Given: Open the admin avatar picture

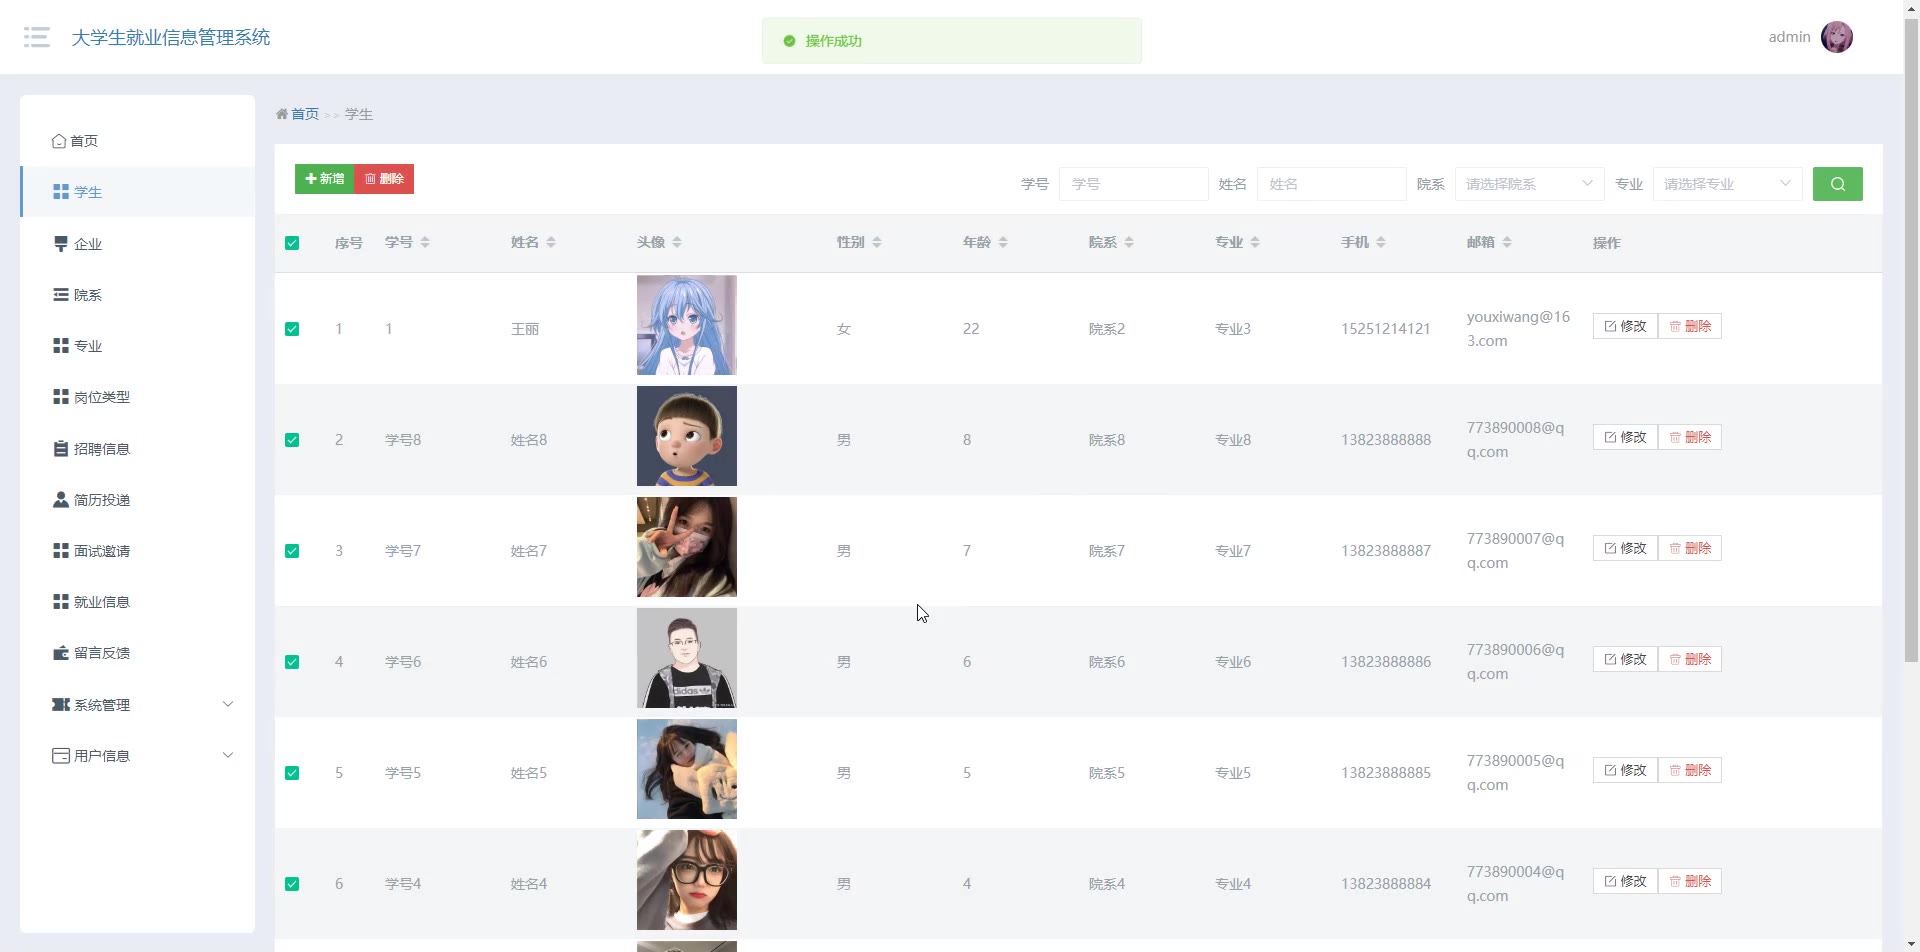Looking at the screenshot, I should click(1836, 37).
